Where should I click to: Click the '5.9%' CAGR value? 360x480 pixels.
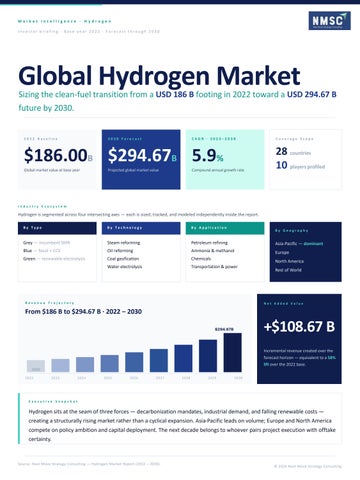pos(208,156)
